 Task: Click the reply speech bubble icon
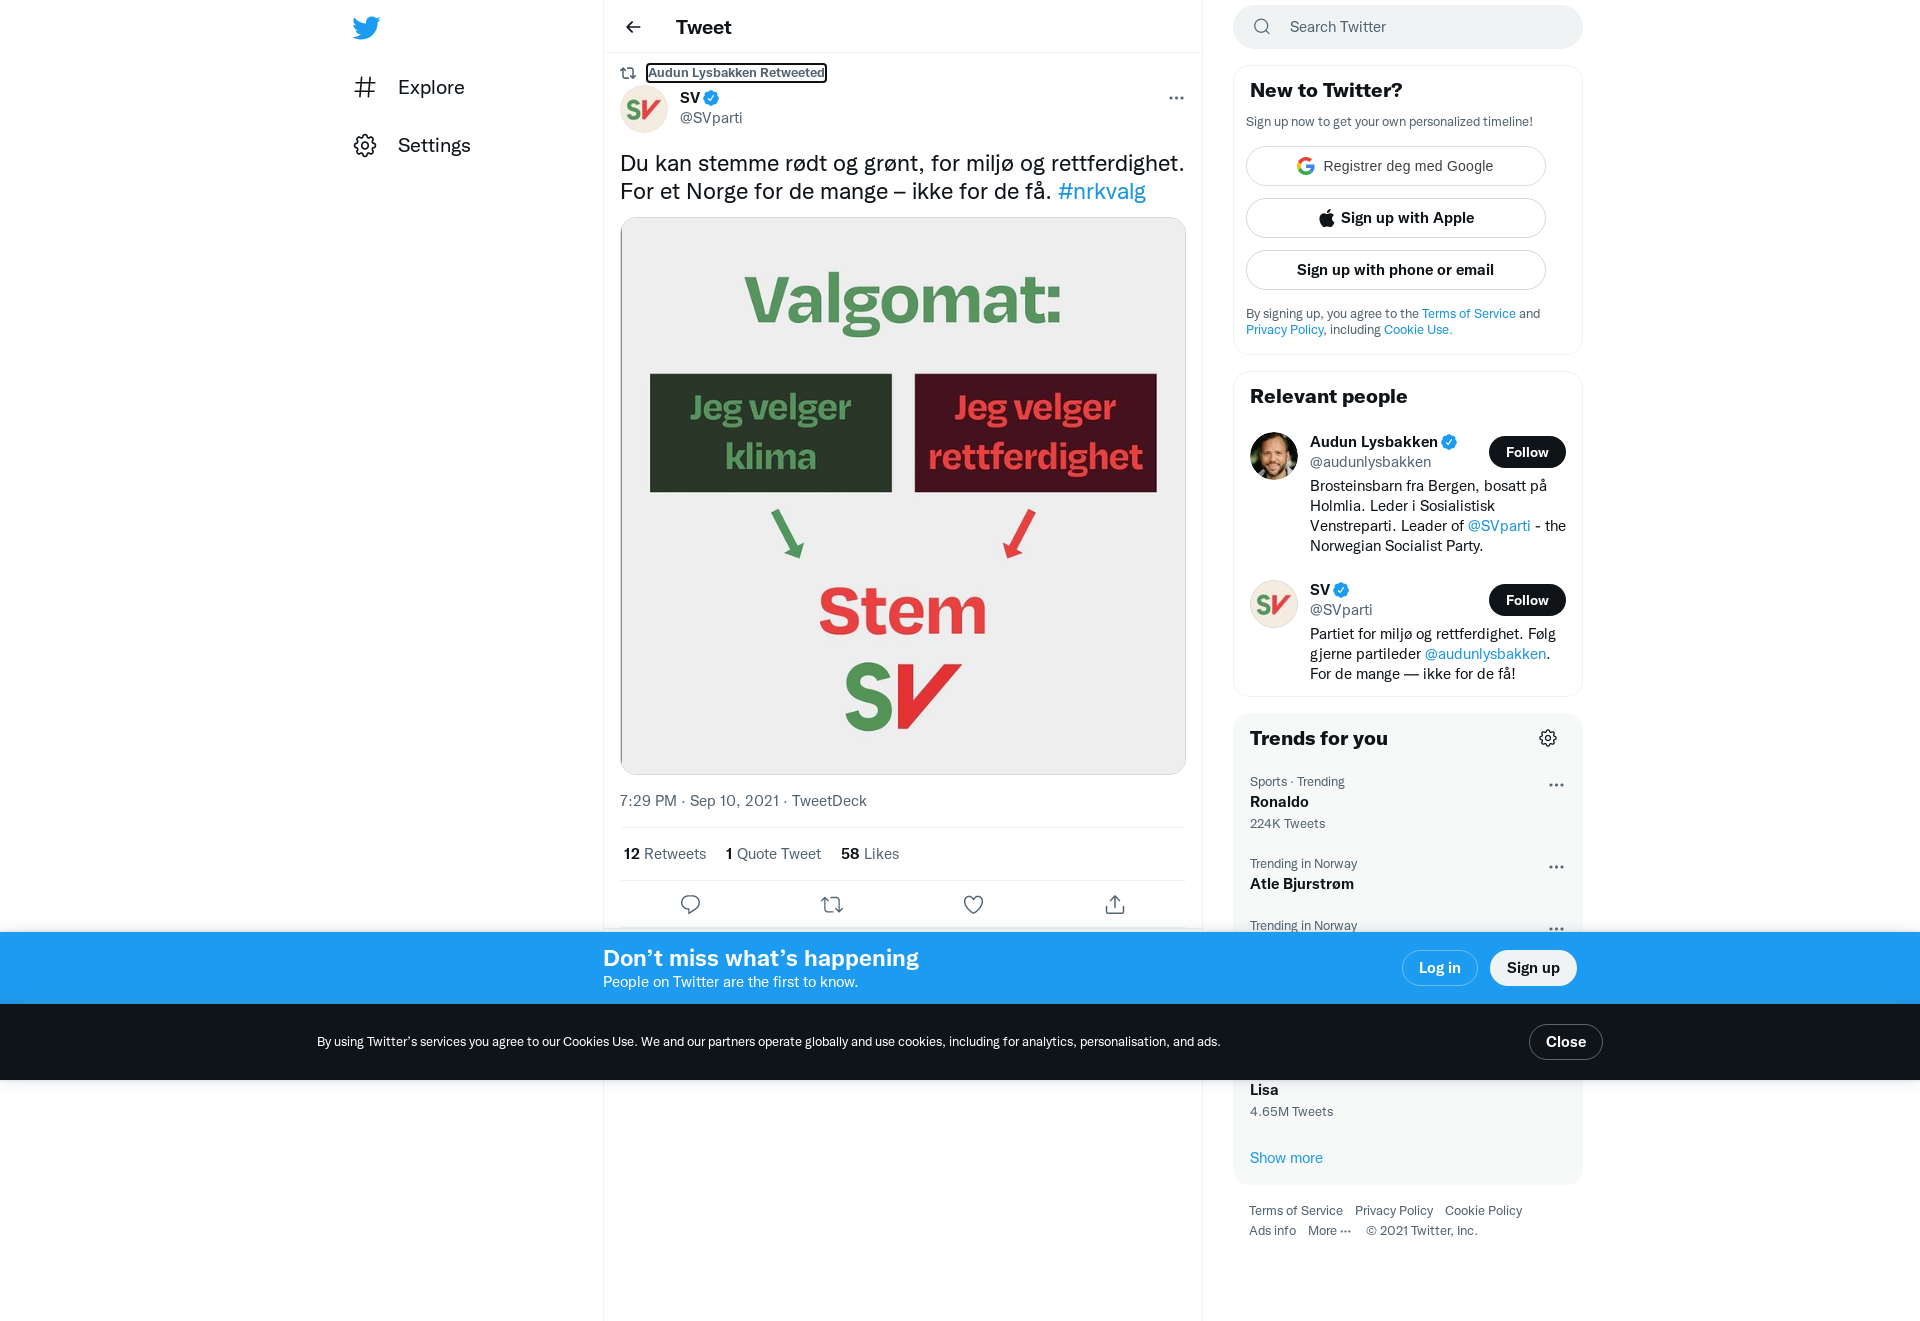(690, 904)
